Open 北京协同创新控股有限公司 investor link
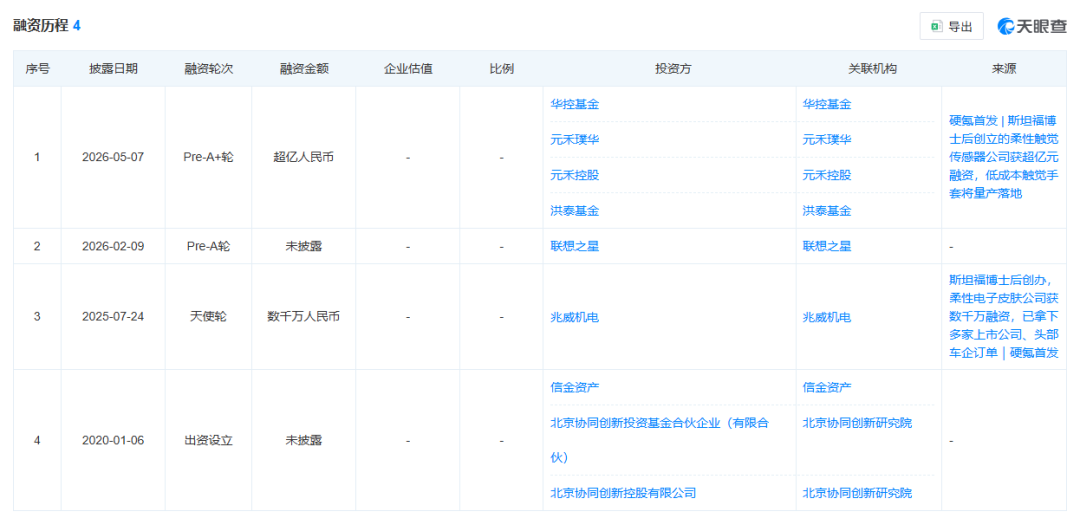The width and height of the screenshot is (1080, 518). 623,493
